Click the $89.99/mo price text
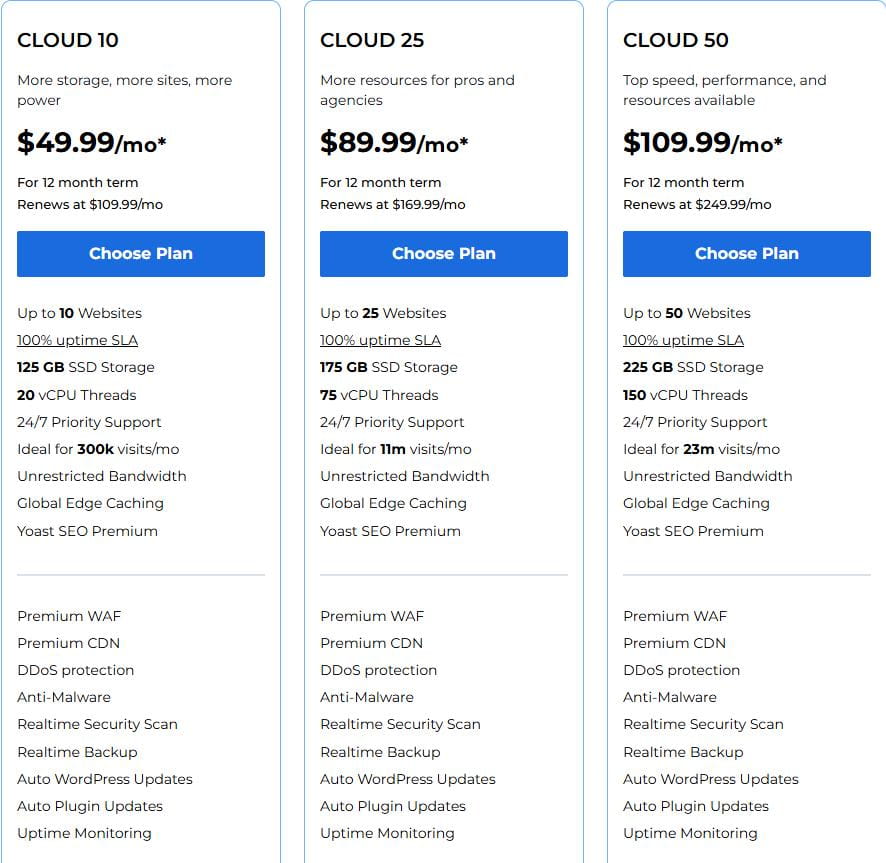Viewport: 886px width, 863px height. coord(394,143)
